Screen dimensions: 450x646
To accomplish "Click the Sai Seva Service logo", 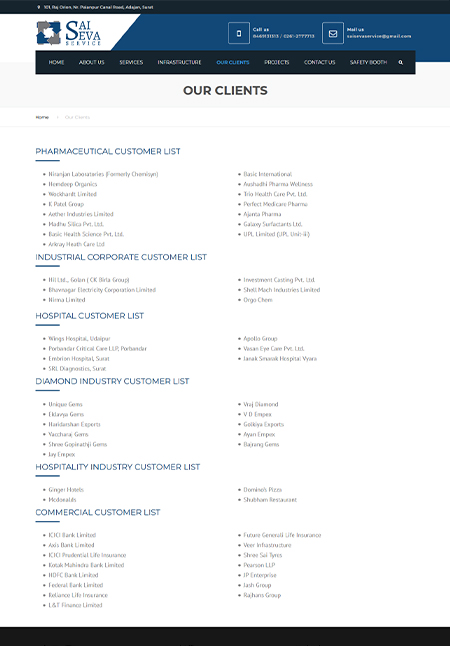I will (68, 33).
